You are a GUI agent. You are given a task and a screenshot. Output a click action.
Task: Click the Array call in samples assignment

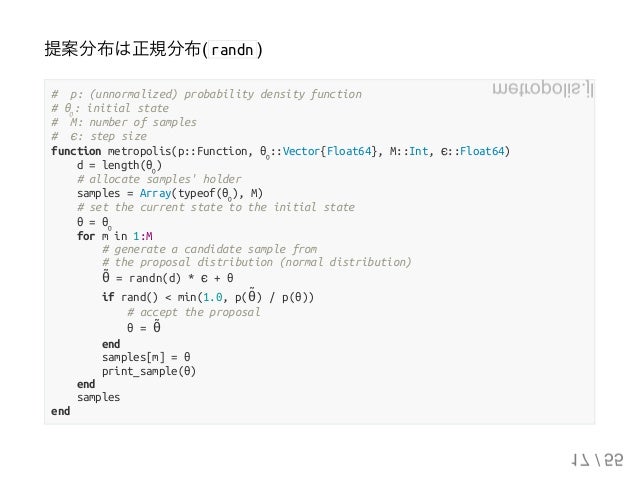(x=155, y=193)
